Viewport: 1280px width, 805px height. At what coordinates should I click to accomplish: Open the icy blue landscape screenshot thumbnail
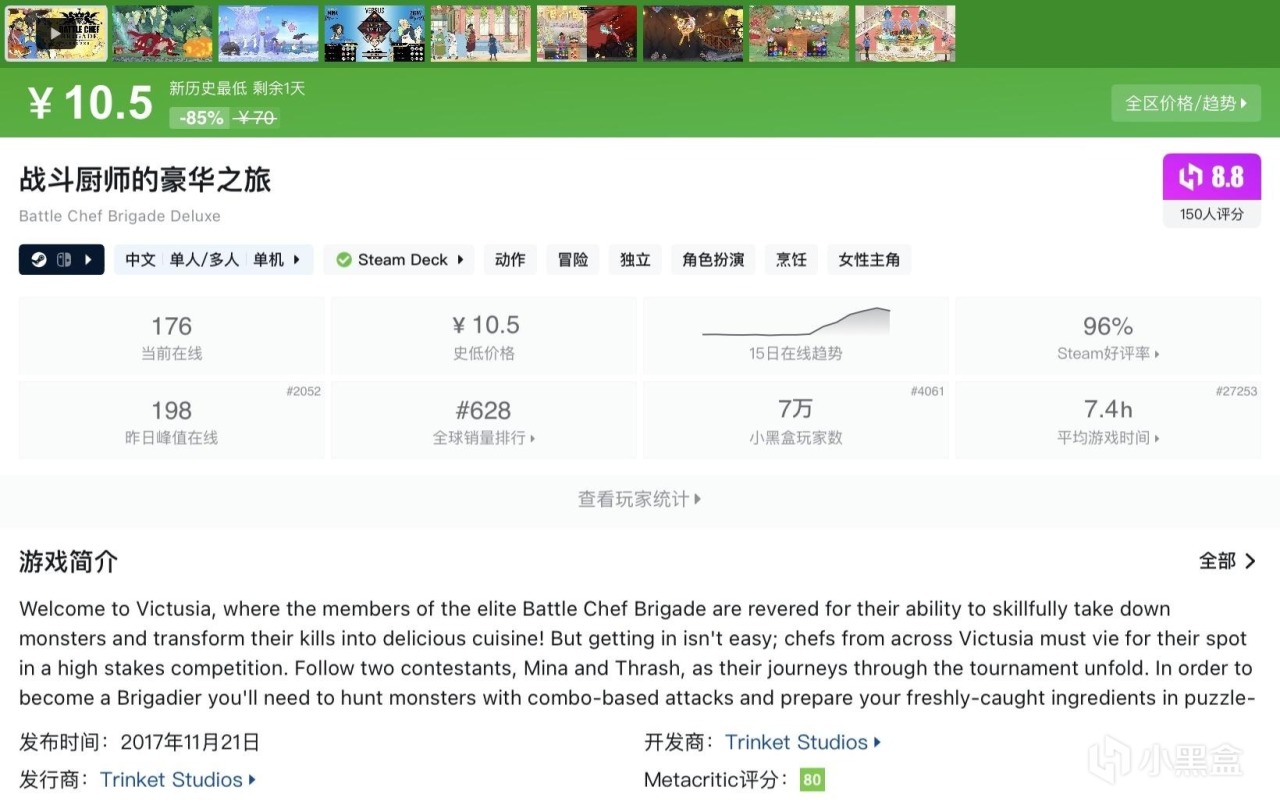(269, 34)
